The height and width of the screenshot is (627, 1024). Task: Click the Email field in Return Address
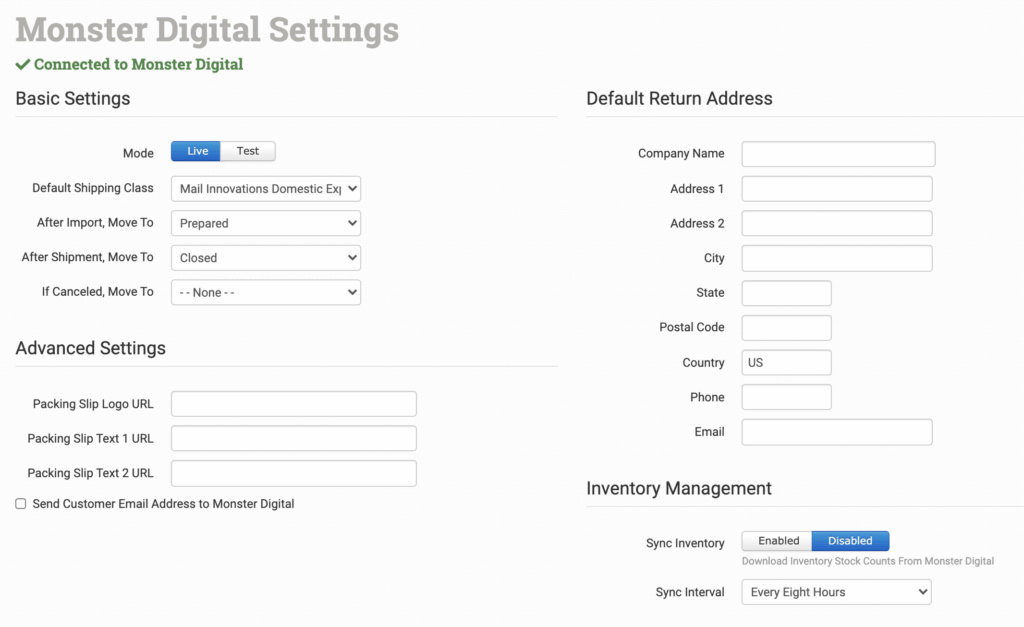click(836, 432)
